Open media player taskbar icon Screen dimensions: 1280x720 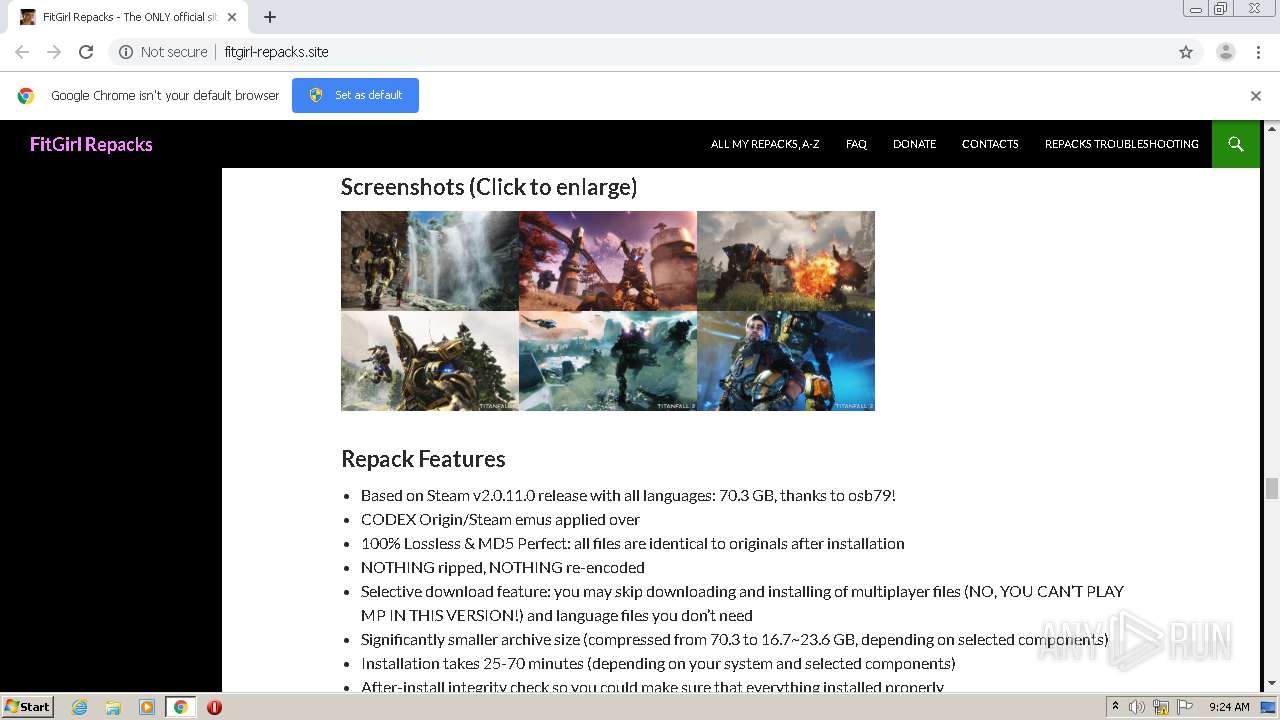(x=146, y=707)
